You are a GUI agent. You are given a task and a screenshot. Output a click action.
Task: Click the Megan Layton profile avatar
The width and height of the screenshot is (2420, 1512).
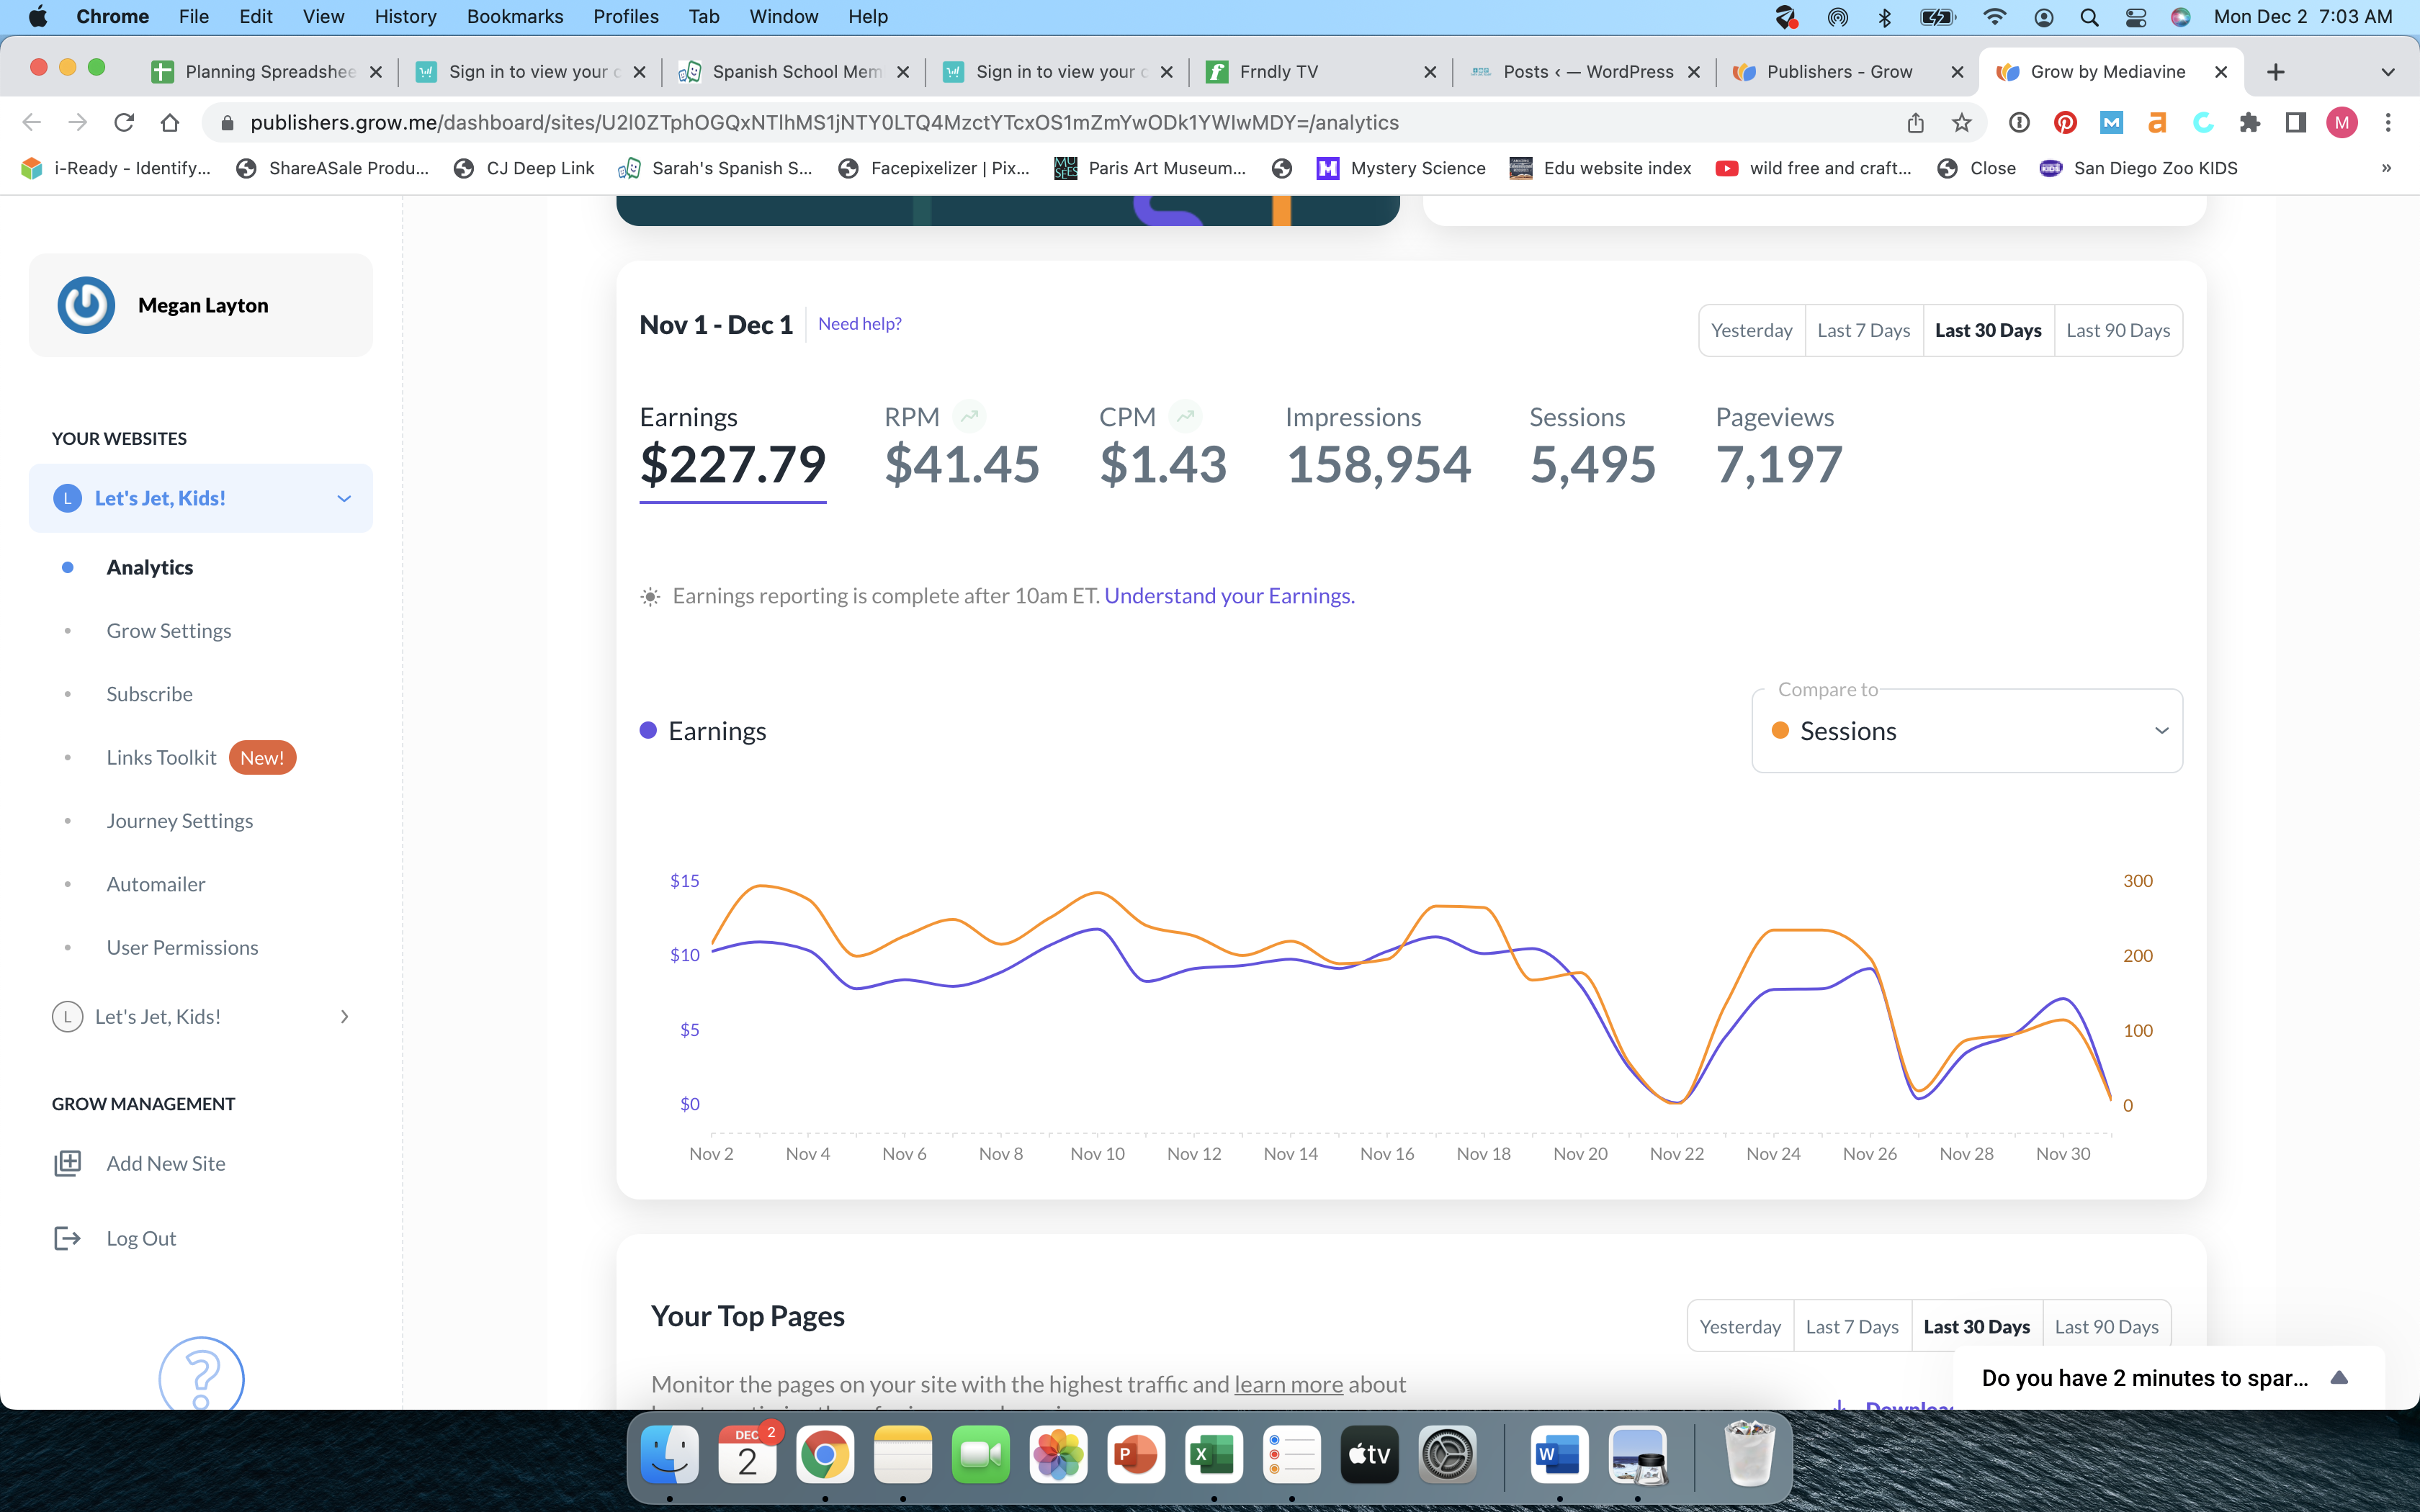click(x=86, y=305)
